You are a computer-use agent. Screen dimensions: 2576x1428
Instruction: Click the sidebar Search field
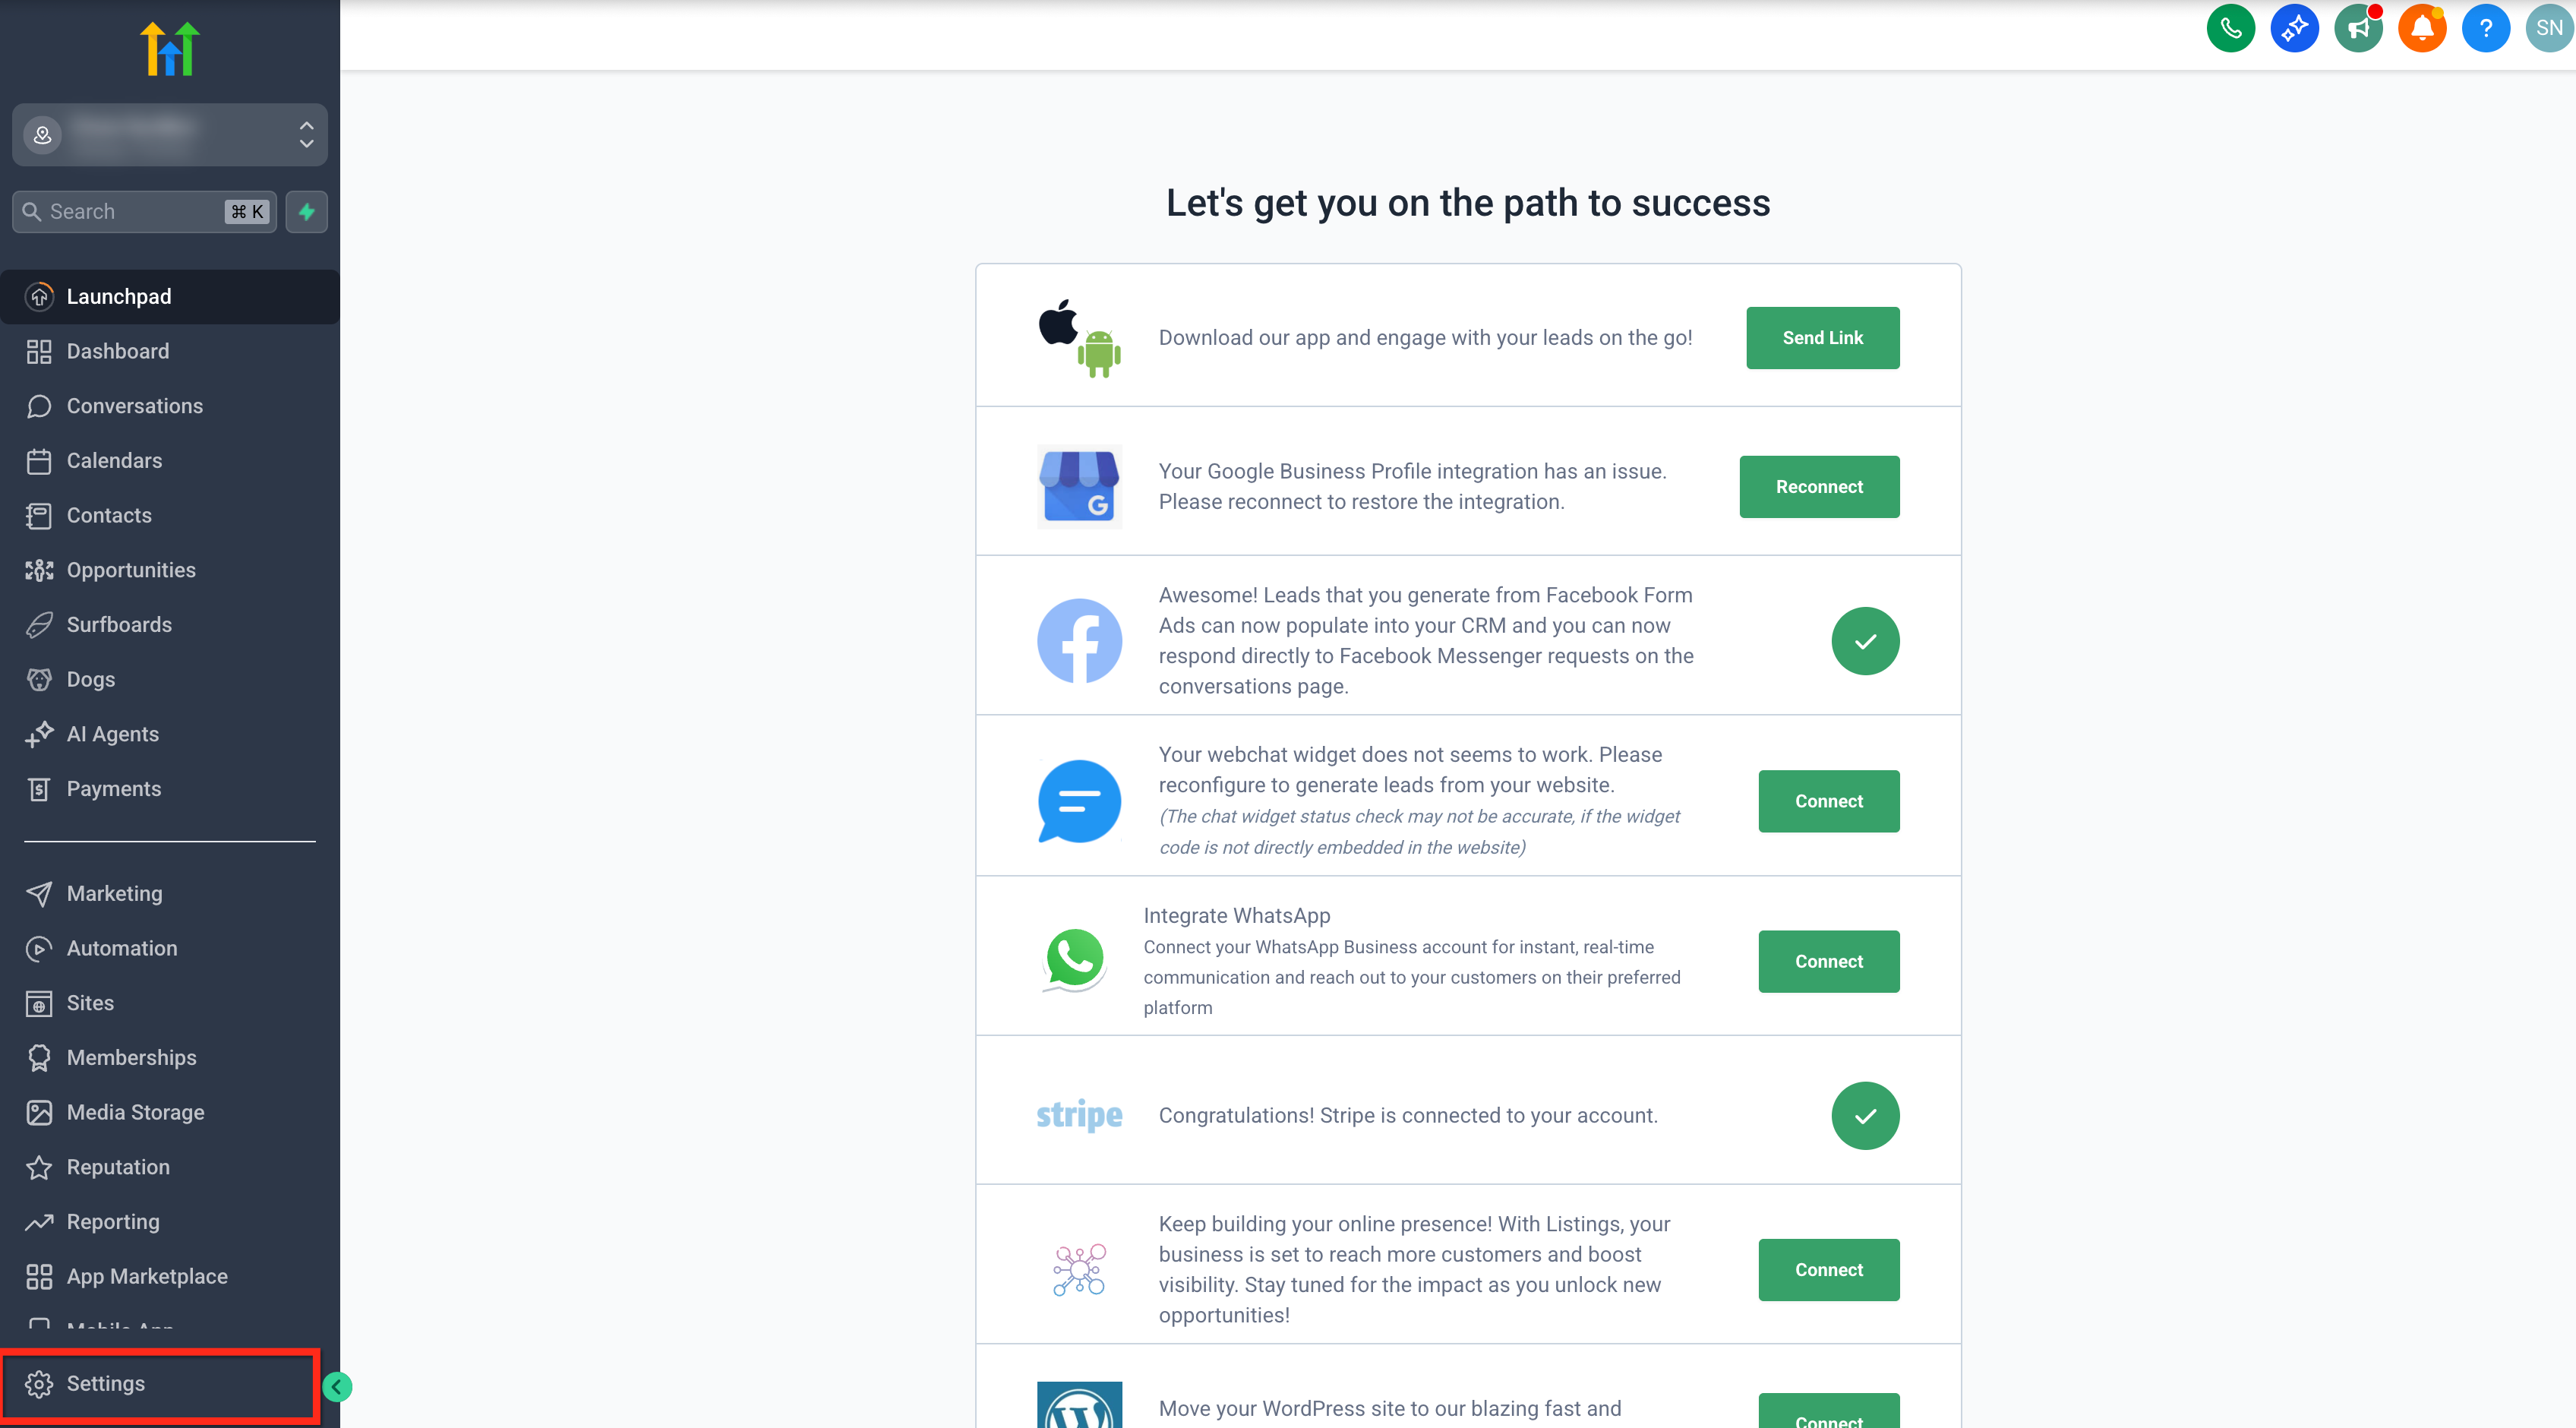[x=144, y=212]
